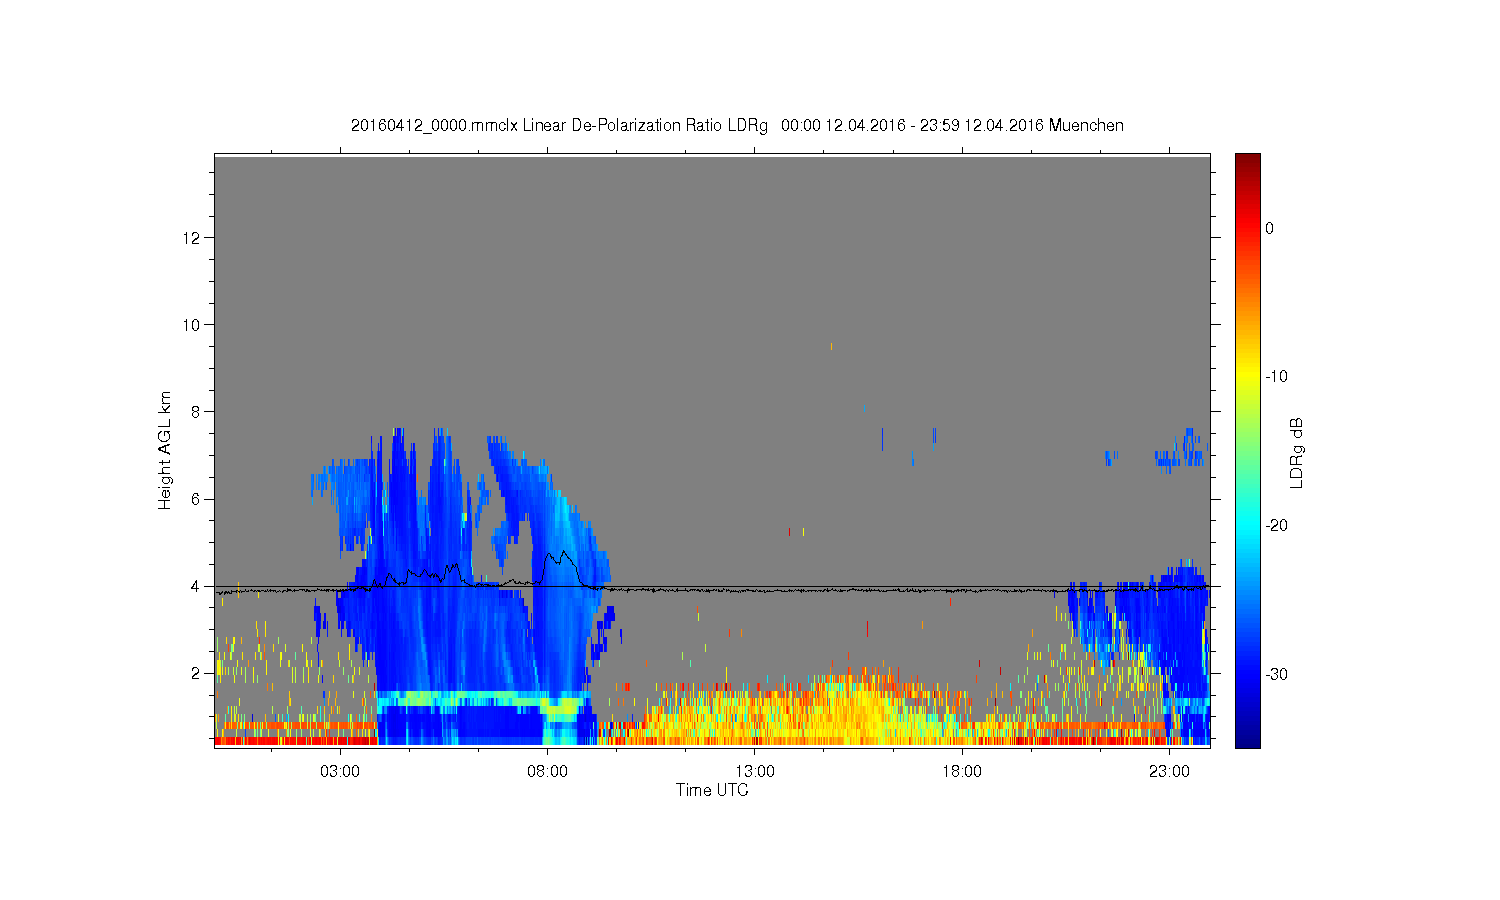Click the yellow region of the colorbar
Image resolution: width=1500 pixels, height=900 pixels.
(1247, 377)
